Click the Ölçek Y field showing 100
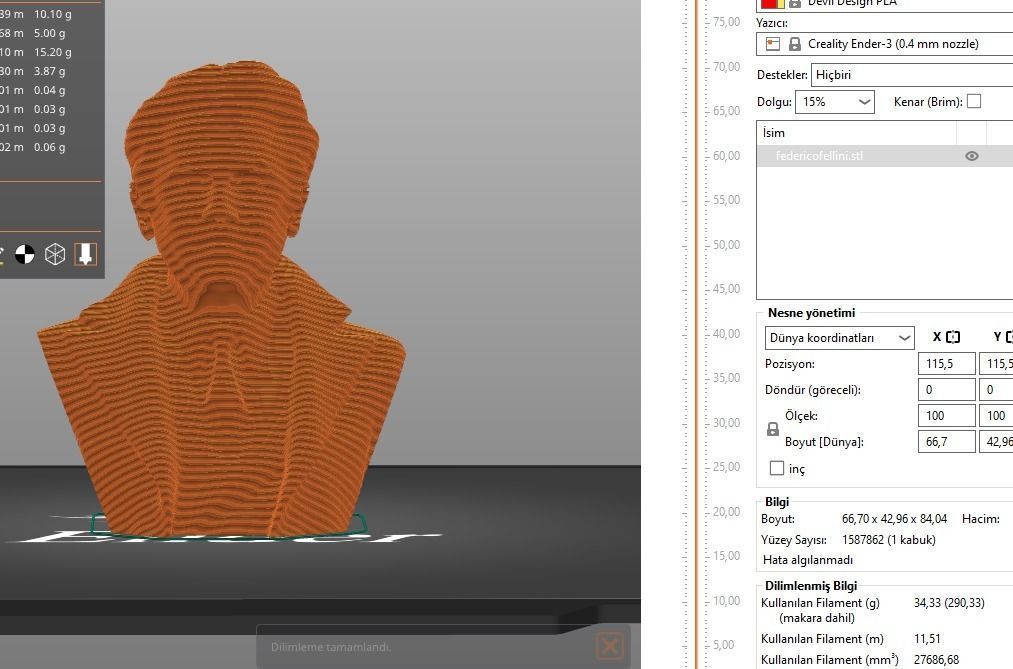 (996, 416)
